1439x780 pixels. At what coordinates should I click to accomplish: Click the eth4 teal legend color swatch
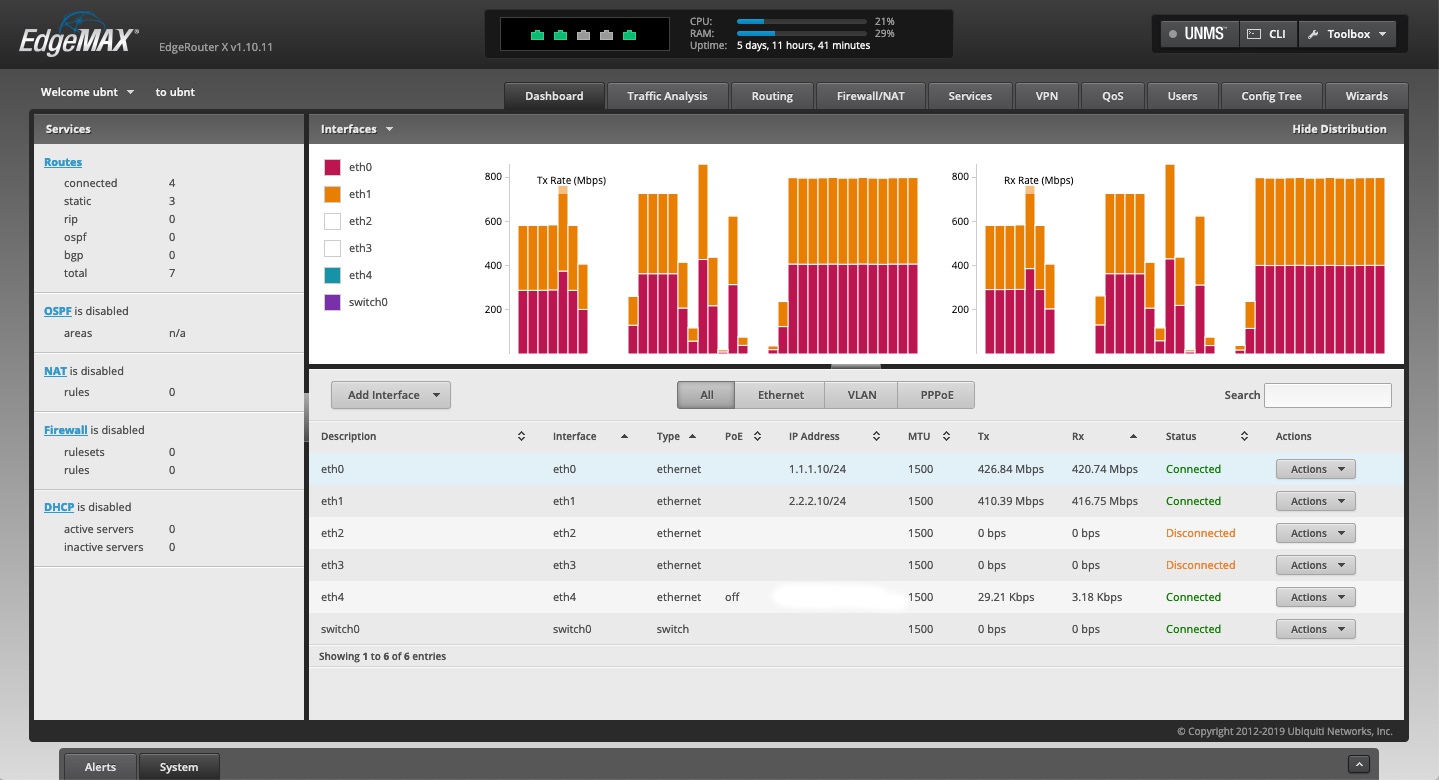tap(332, 275)
